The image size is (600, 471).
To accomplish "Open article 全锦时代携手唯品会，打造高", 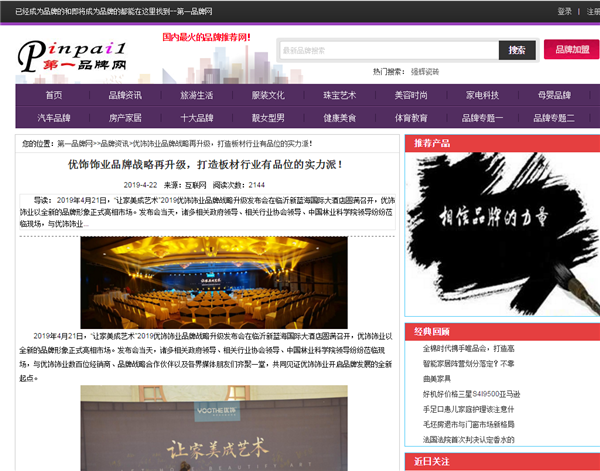I will point(468,349).
